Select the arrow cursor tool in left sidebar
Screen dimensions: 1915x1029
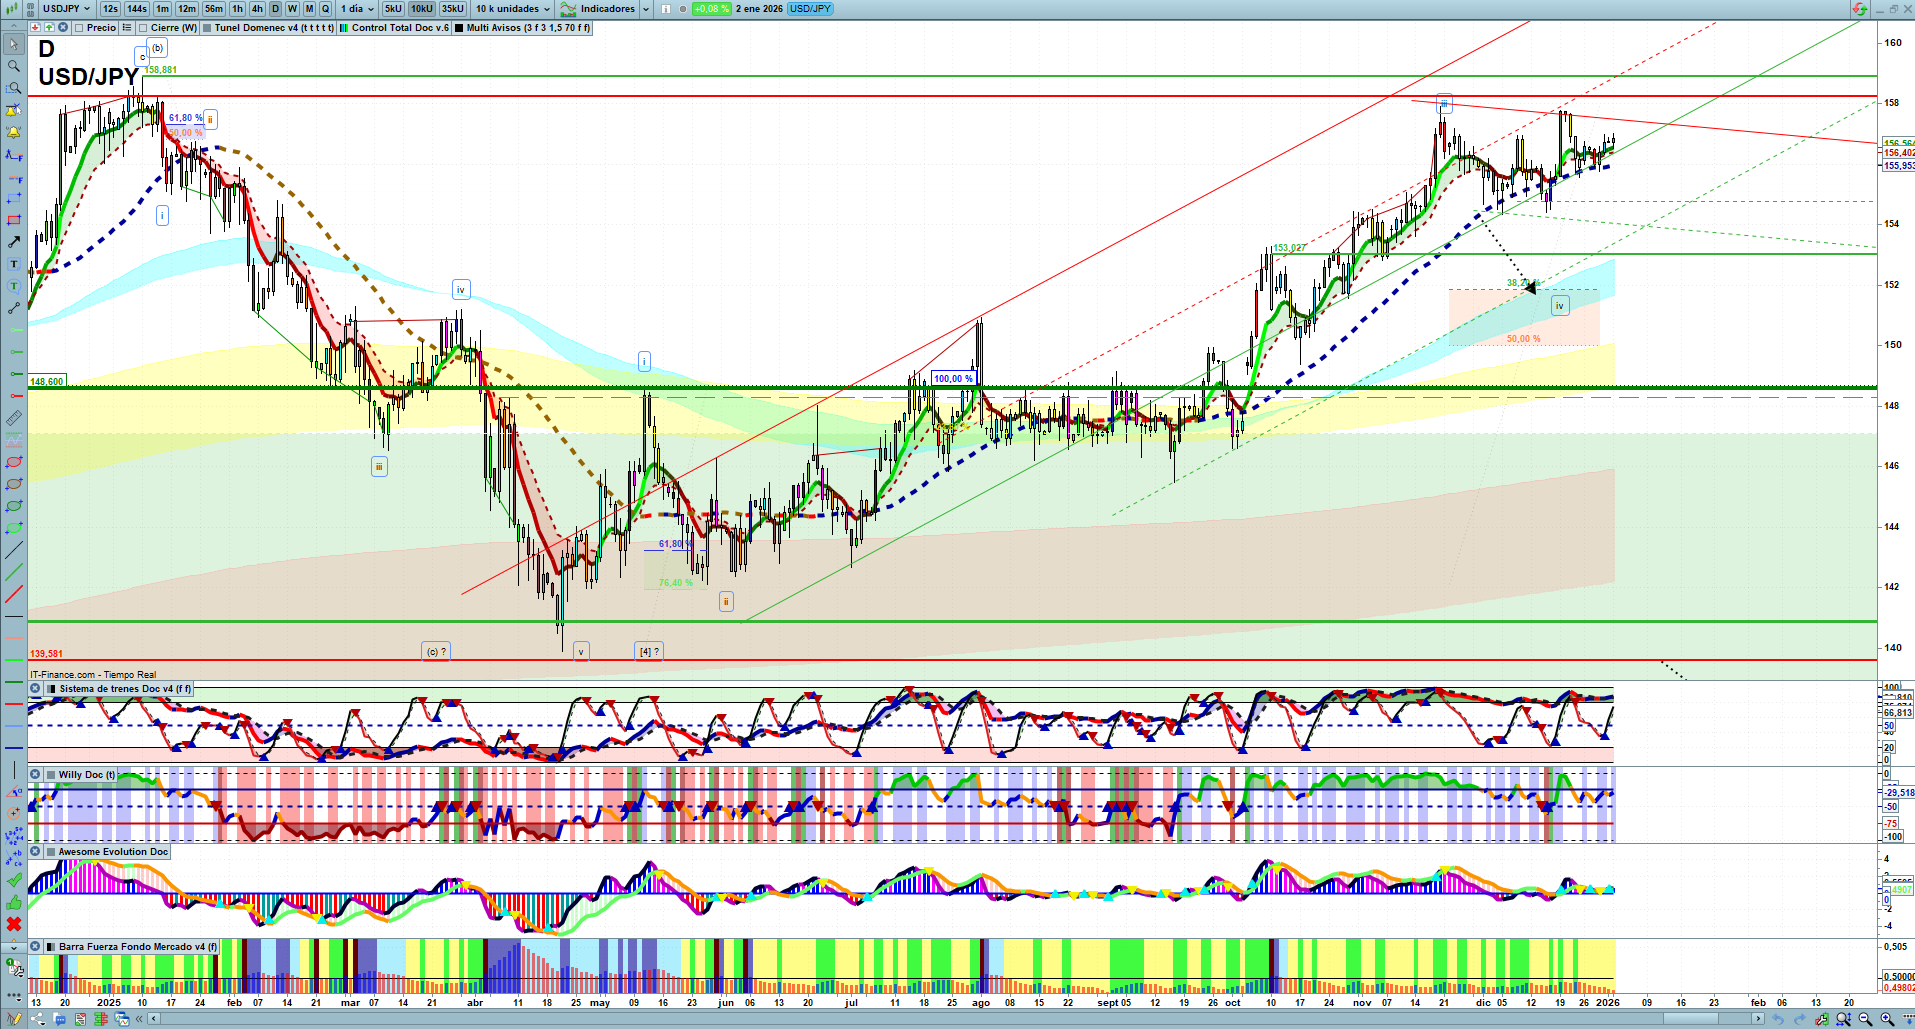[x=14, y=44]
